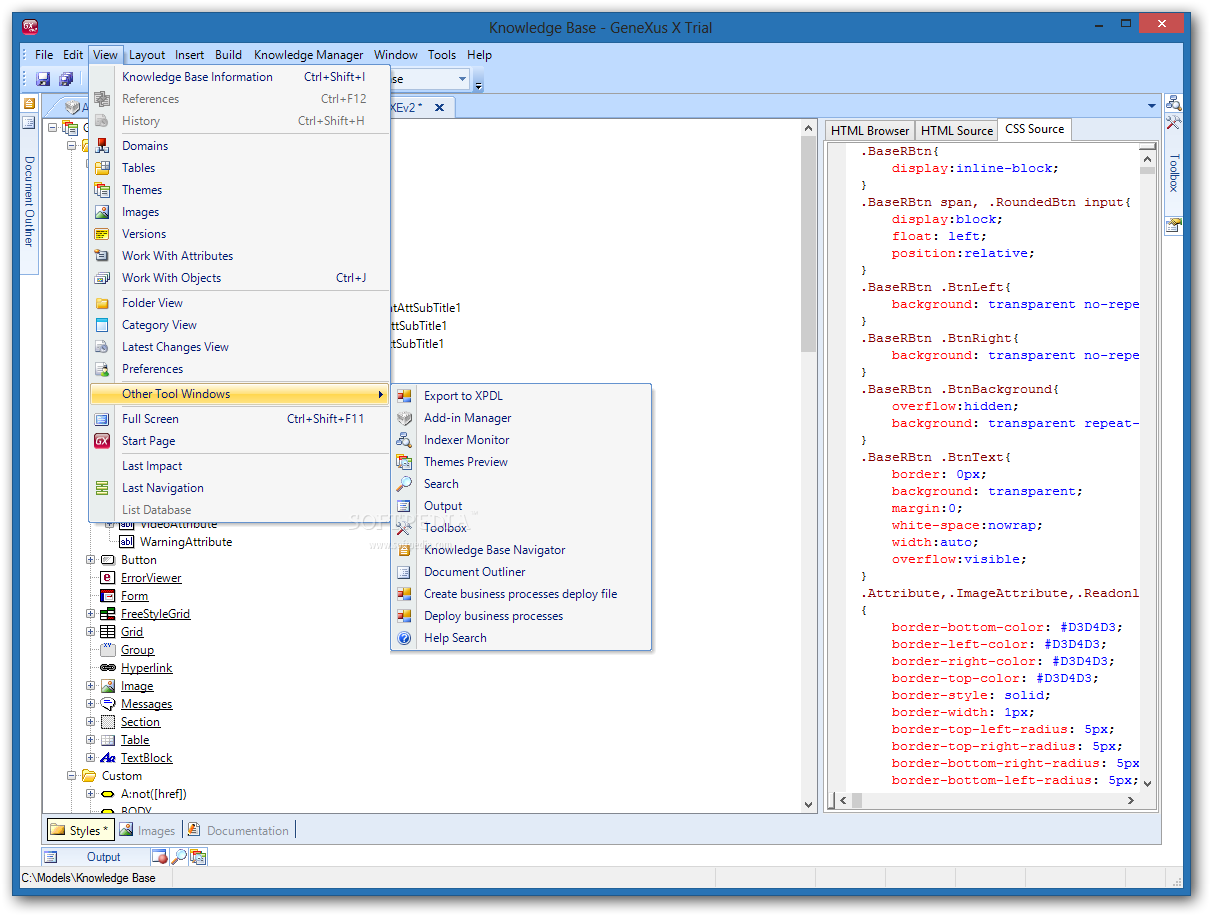Open the Domains view from the View menu
The image size is (1211, 916).
click(x=240, y=146)
